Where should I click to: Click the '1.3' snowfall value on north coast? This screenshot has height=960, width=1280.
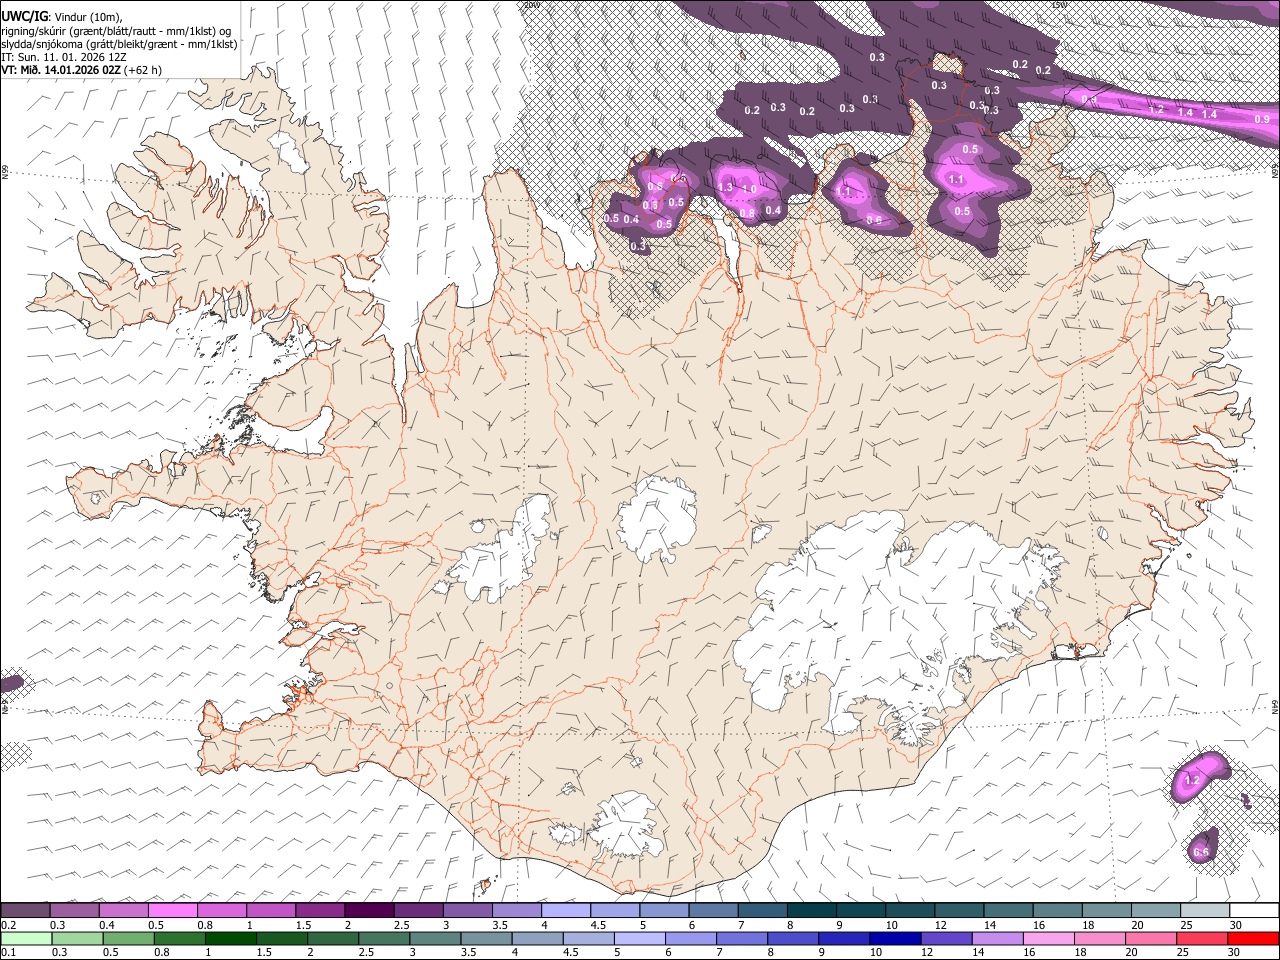click(x=726, y=187)
